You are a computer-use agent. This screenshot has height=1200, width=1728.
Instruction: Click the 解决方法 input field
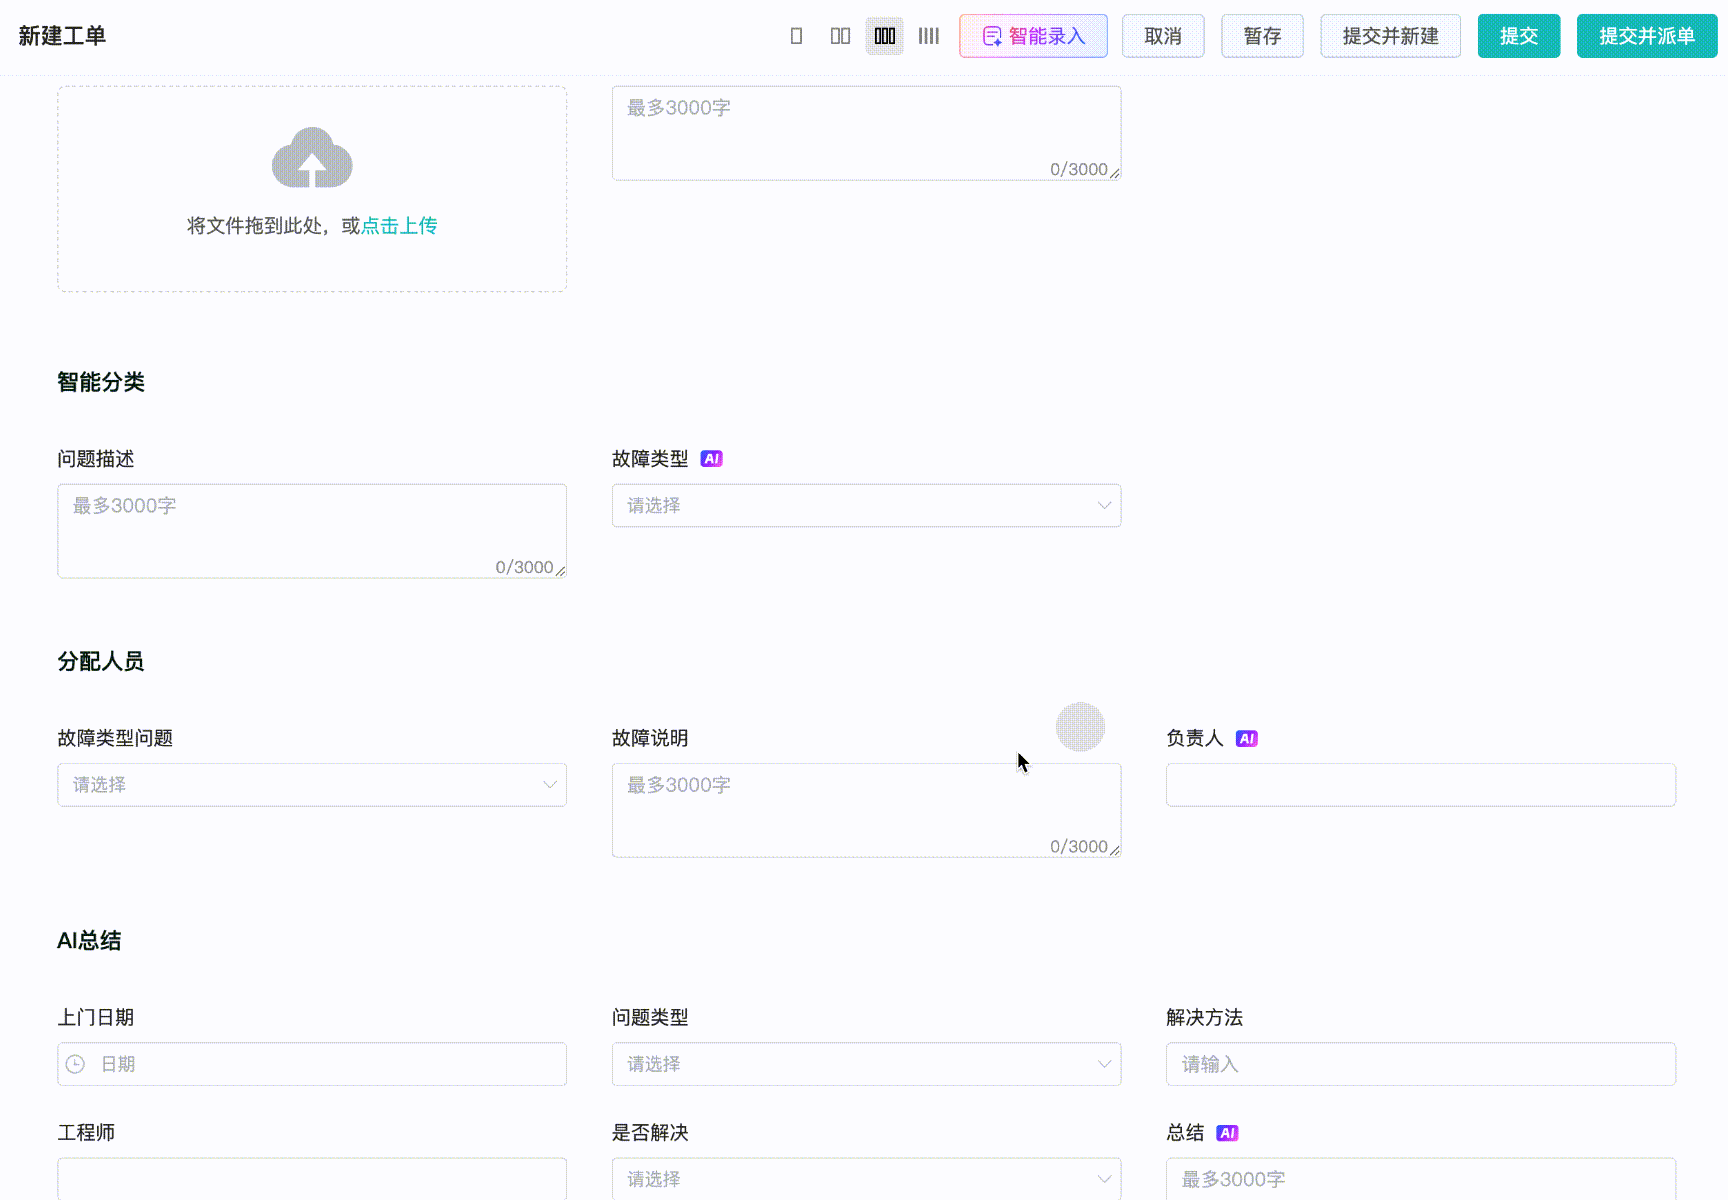click(1420, 1064)
